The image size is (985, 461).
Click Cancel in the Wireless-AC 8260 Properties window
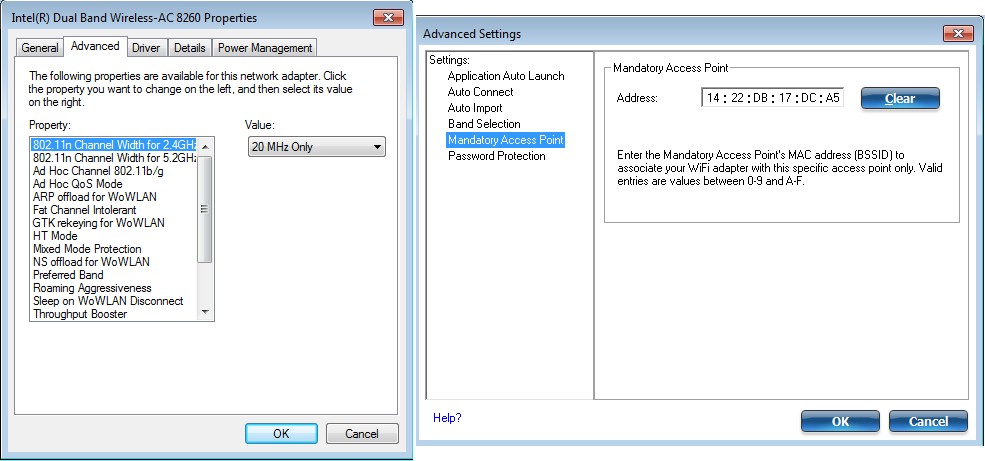pos(362,433)
